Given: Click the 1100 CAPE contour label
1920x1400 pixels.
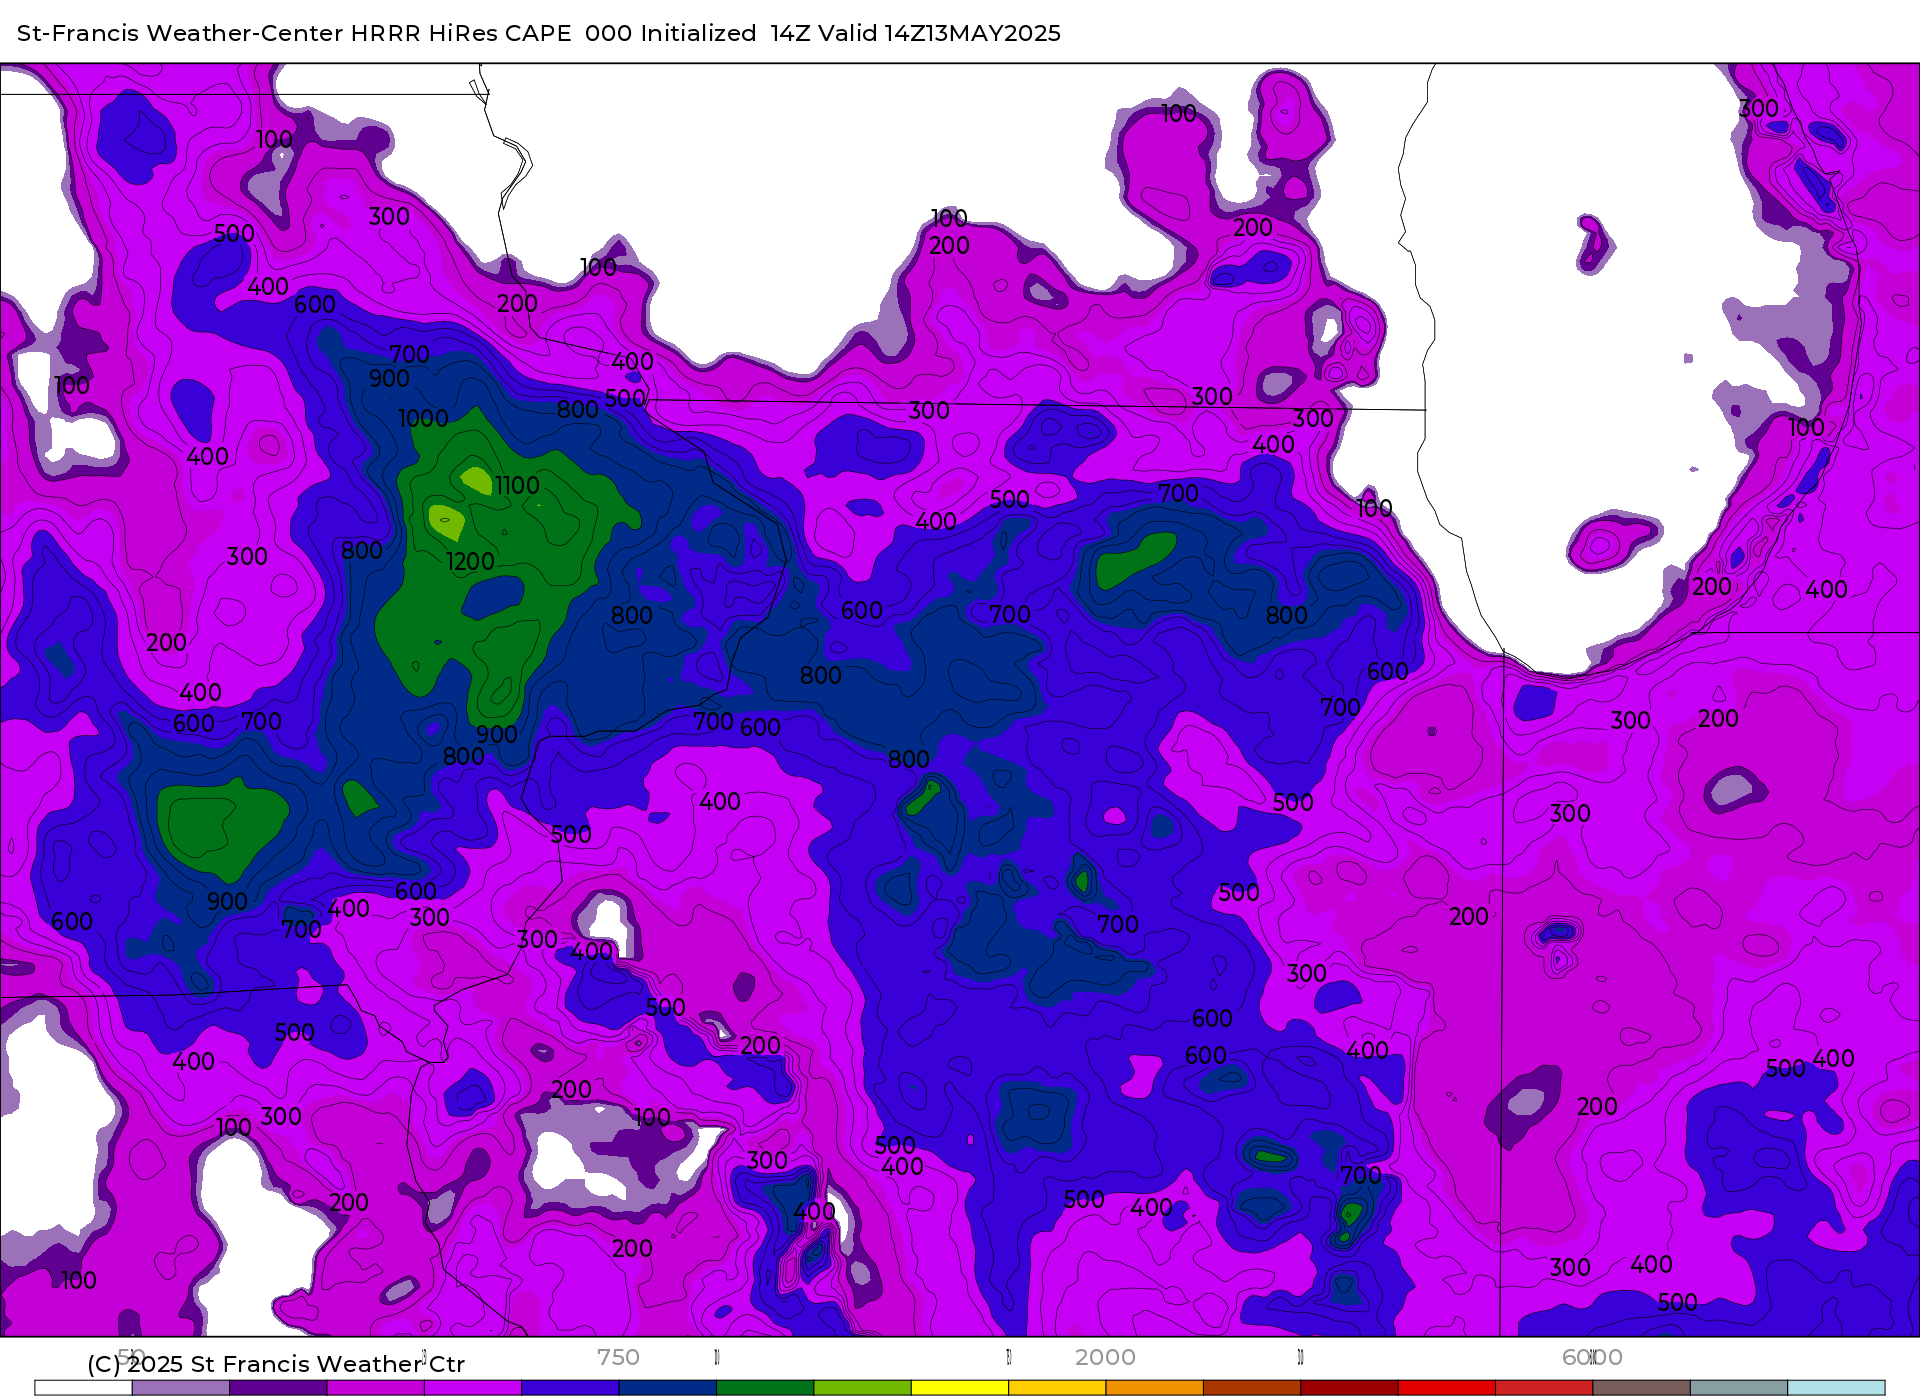Looking at the screenshot, I should pyautogui.click(x=517, y=486).
